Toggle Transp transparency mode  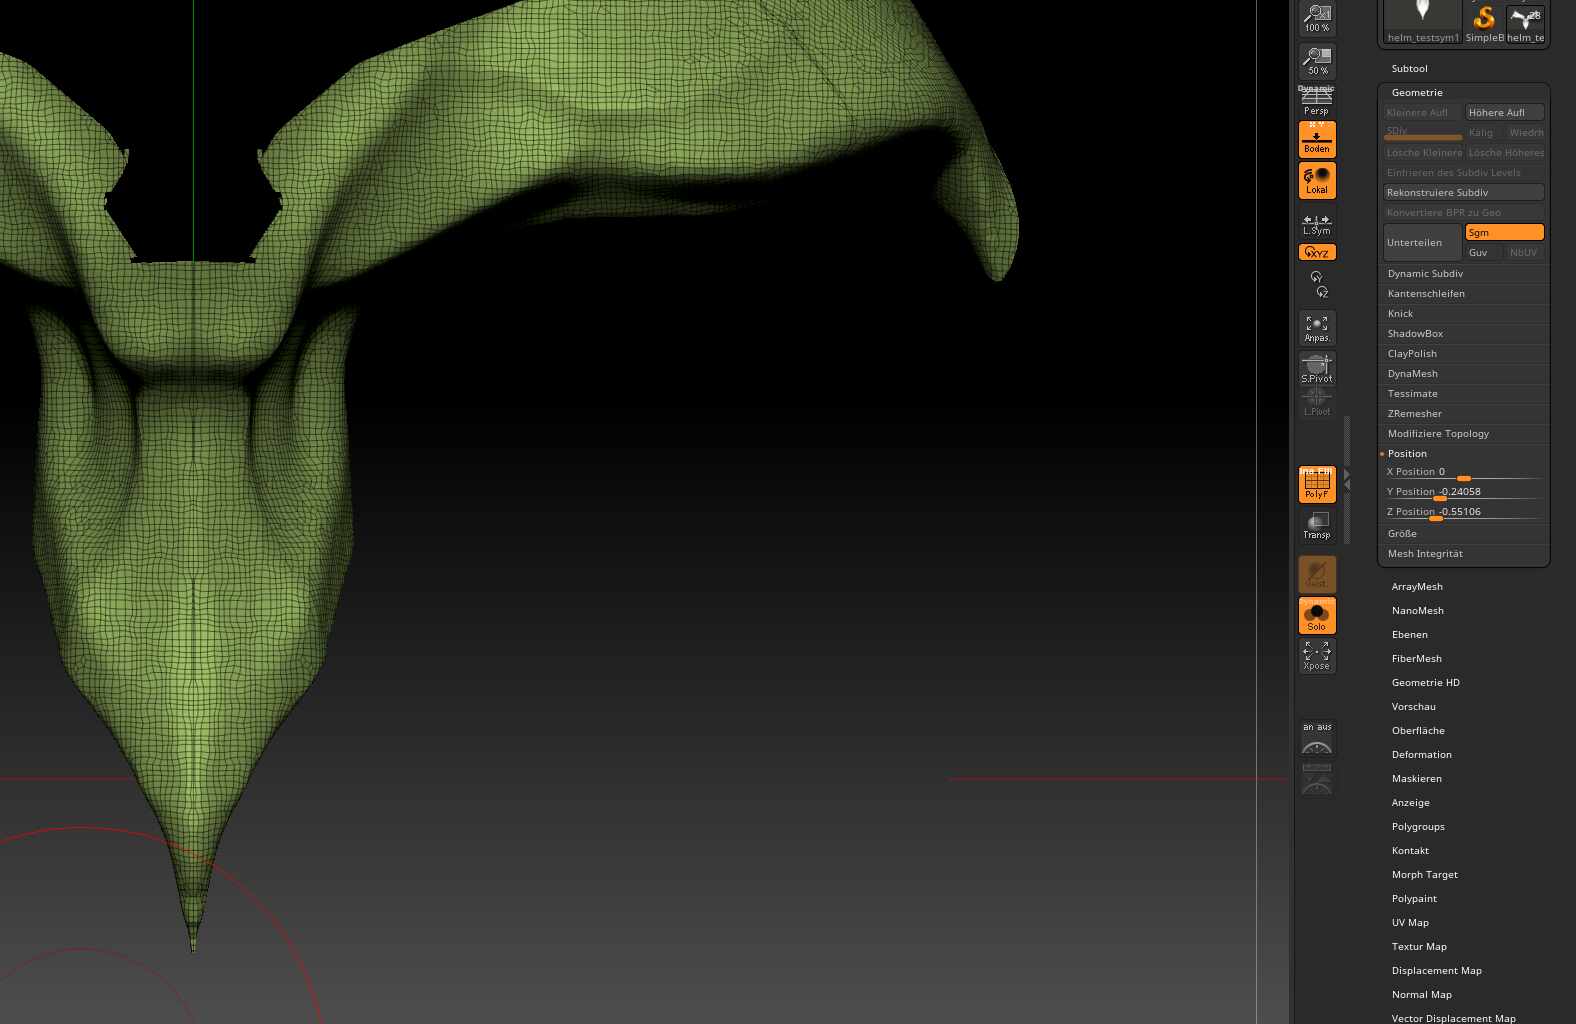click(1317, 525)
